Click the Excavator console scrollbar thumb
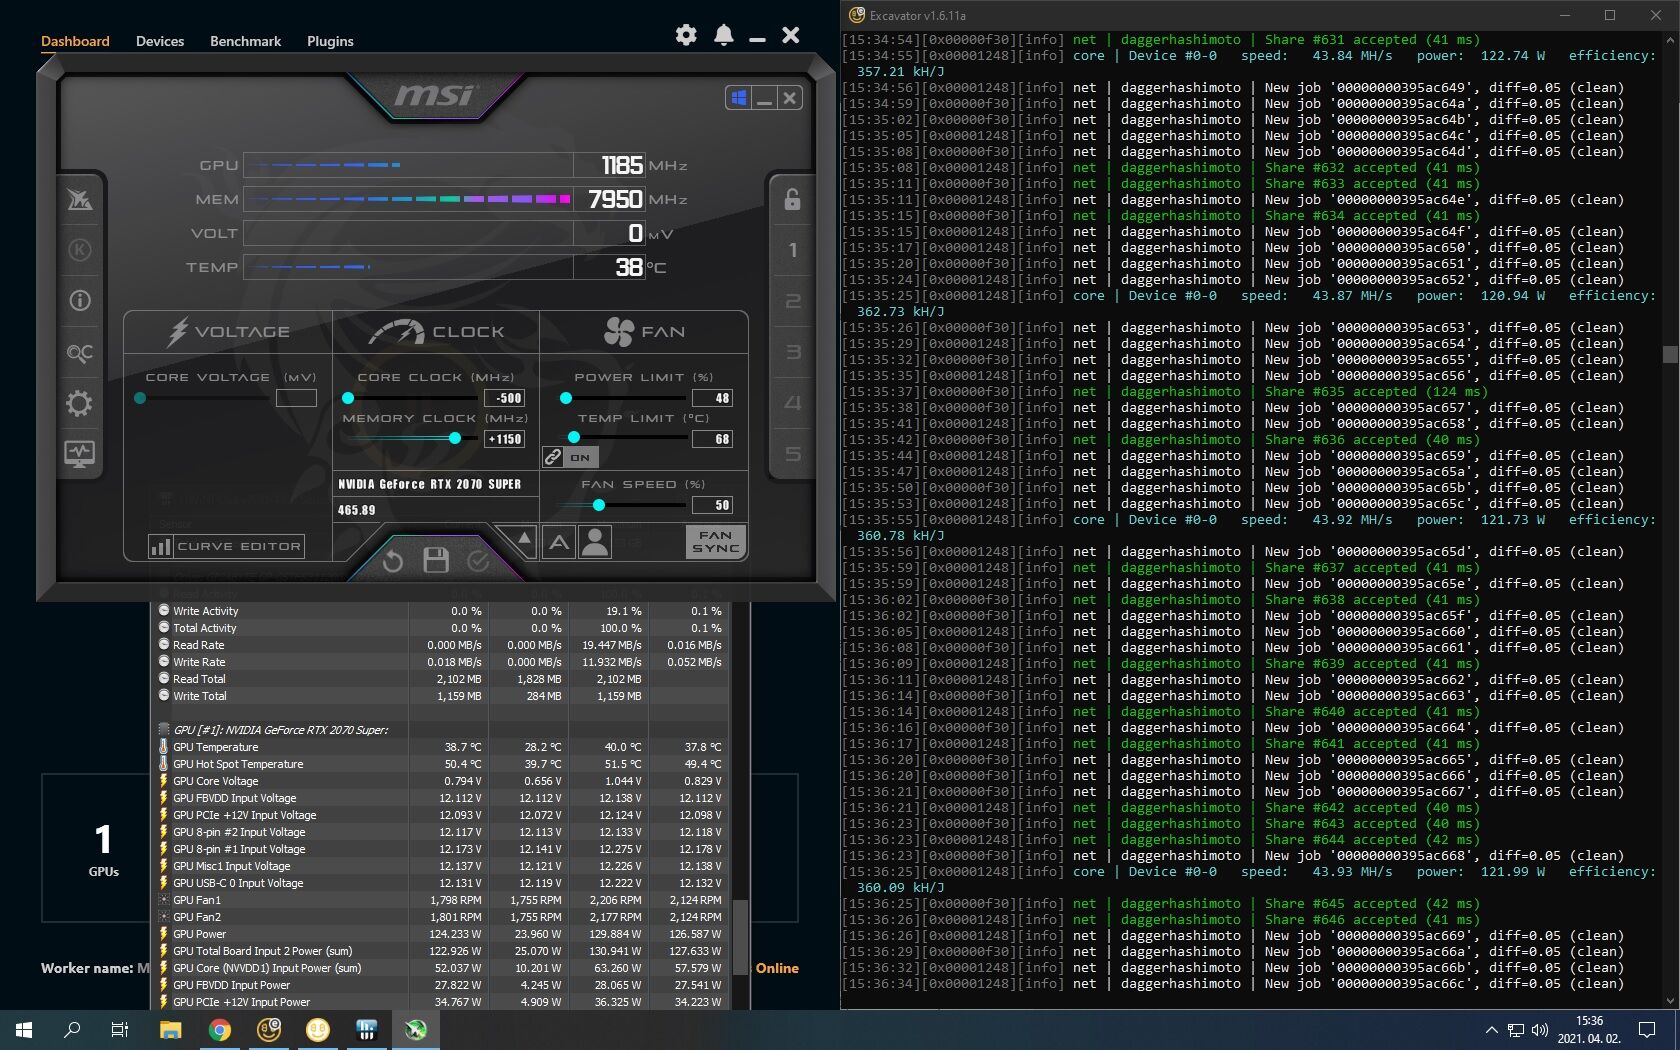Image resolution: width=1680 pixels, height=1050 pixels. pos(1670,354)
